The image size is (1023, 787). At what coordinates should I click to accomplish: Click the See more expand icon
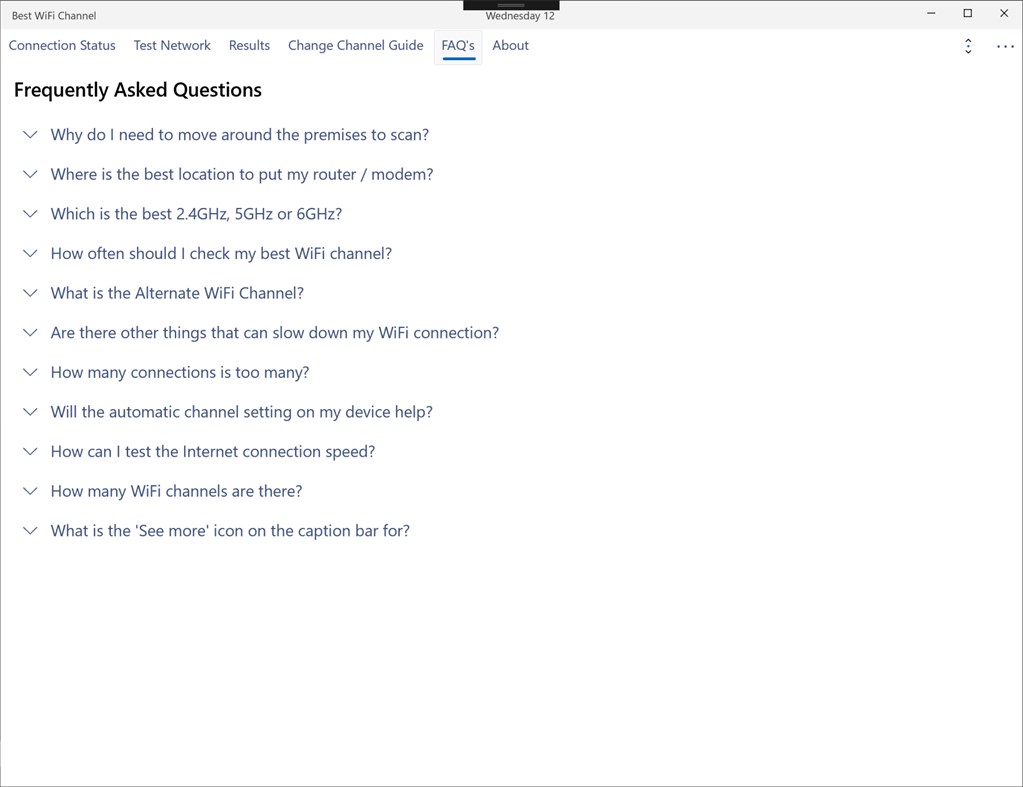click(968, 46)
